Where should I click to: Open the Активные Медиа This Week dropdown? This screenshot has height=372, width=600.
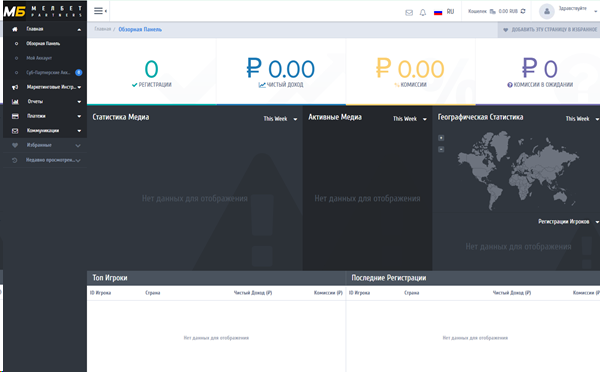pos(409,119)
